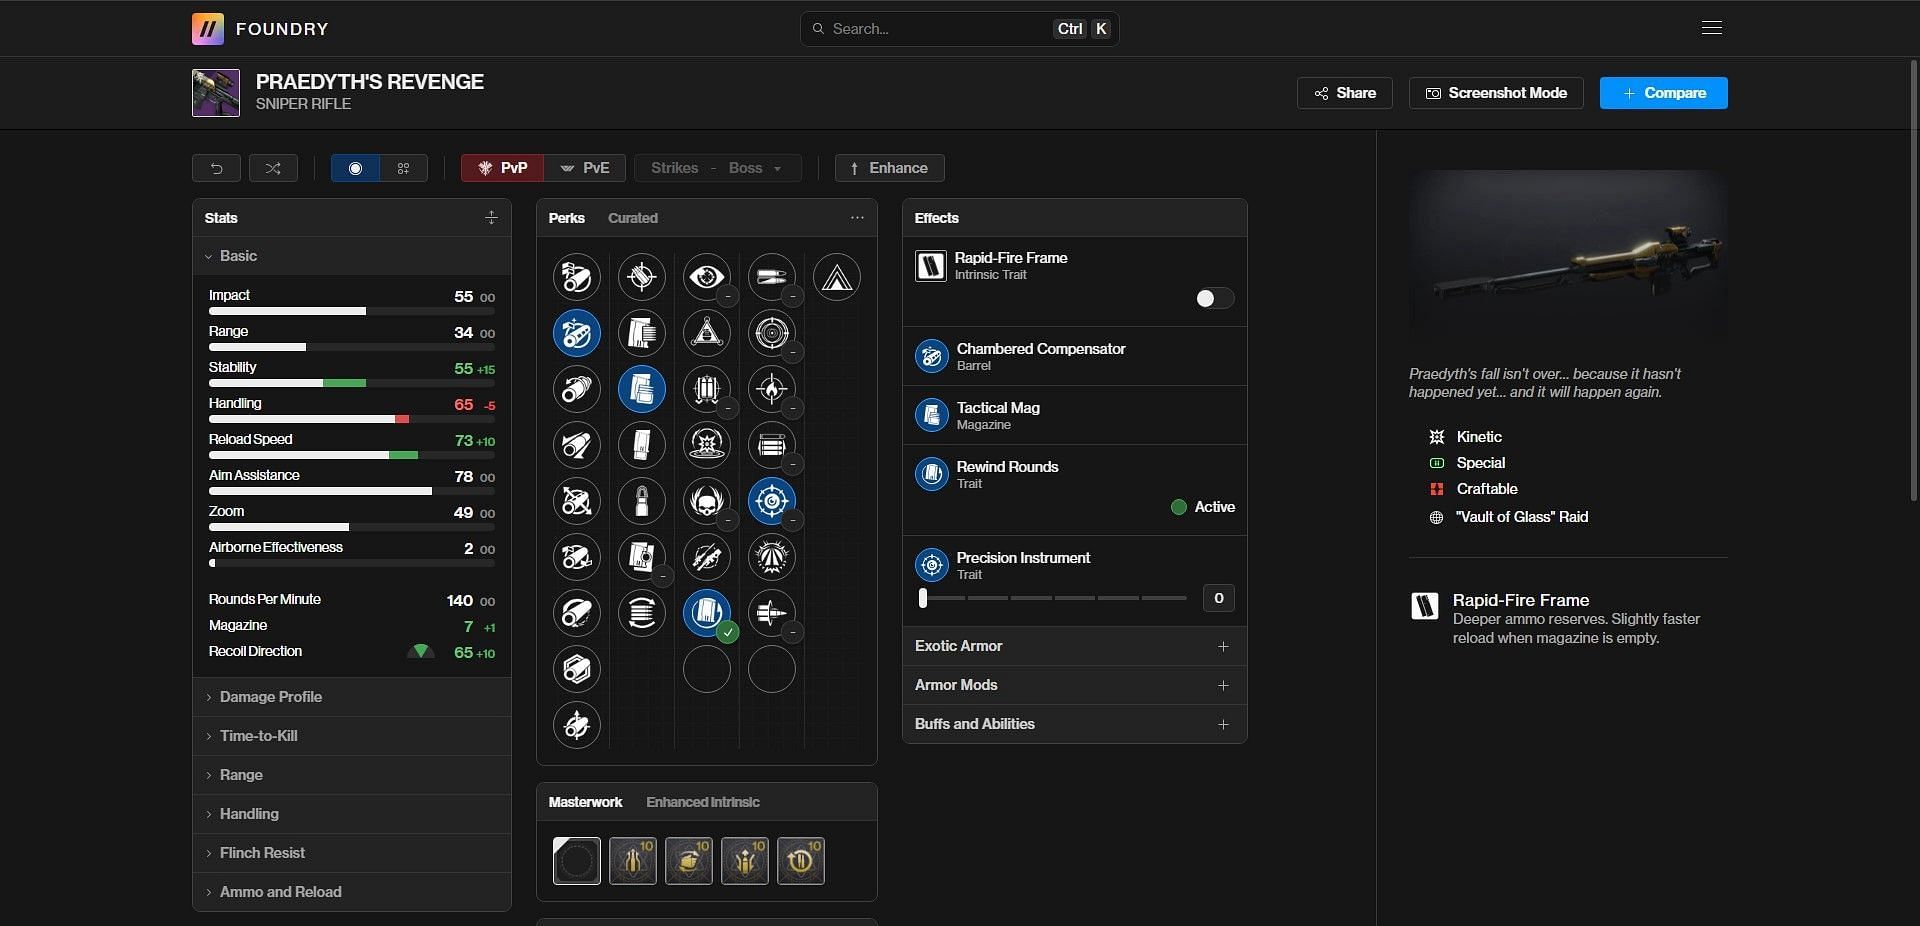This screenshot has width=1920, height=926.
Task: Toggle the Rapid-Fire Frame switch
Action: tap(1215, 298)
